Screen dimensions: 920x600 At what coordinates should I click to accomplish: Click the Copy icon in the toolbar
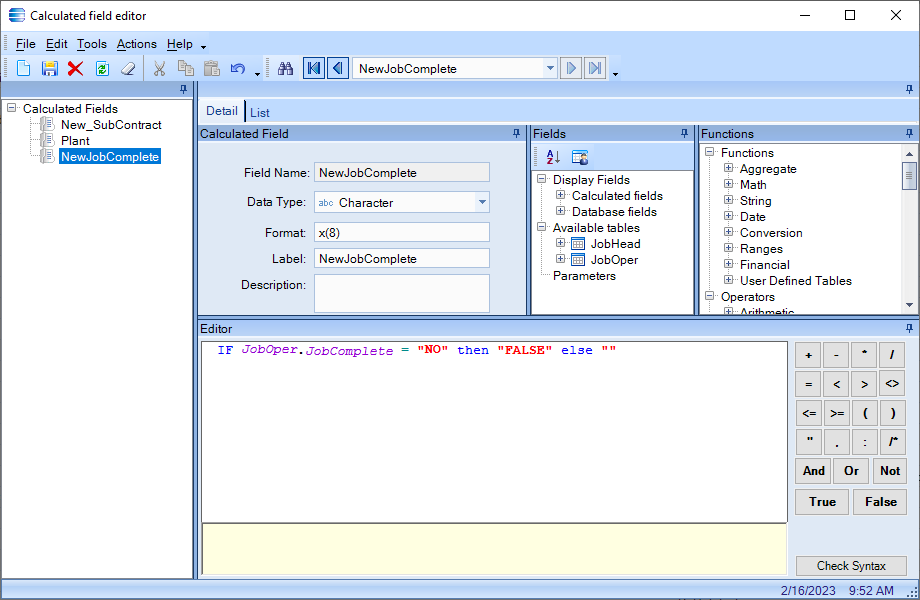[185, 69]
